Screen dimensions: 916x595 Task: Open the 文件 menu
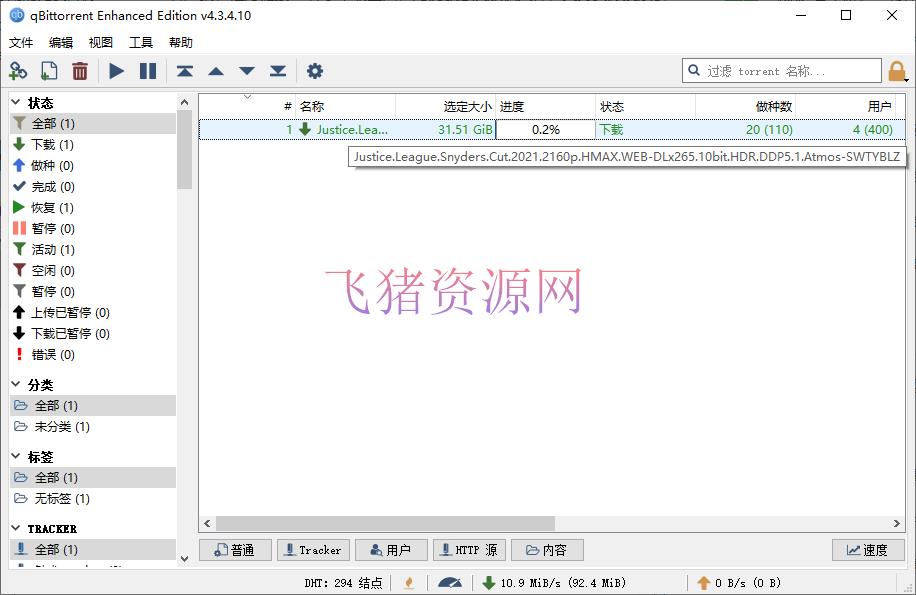pos(21,43)
